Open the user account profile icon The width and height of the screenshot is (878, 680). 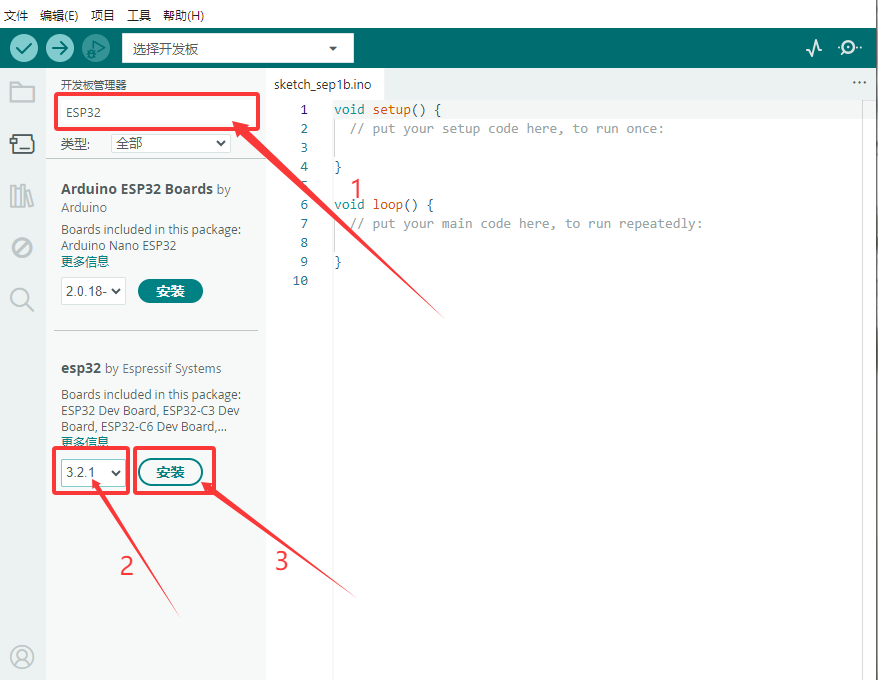(x=22, y=657)
